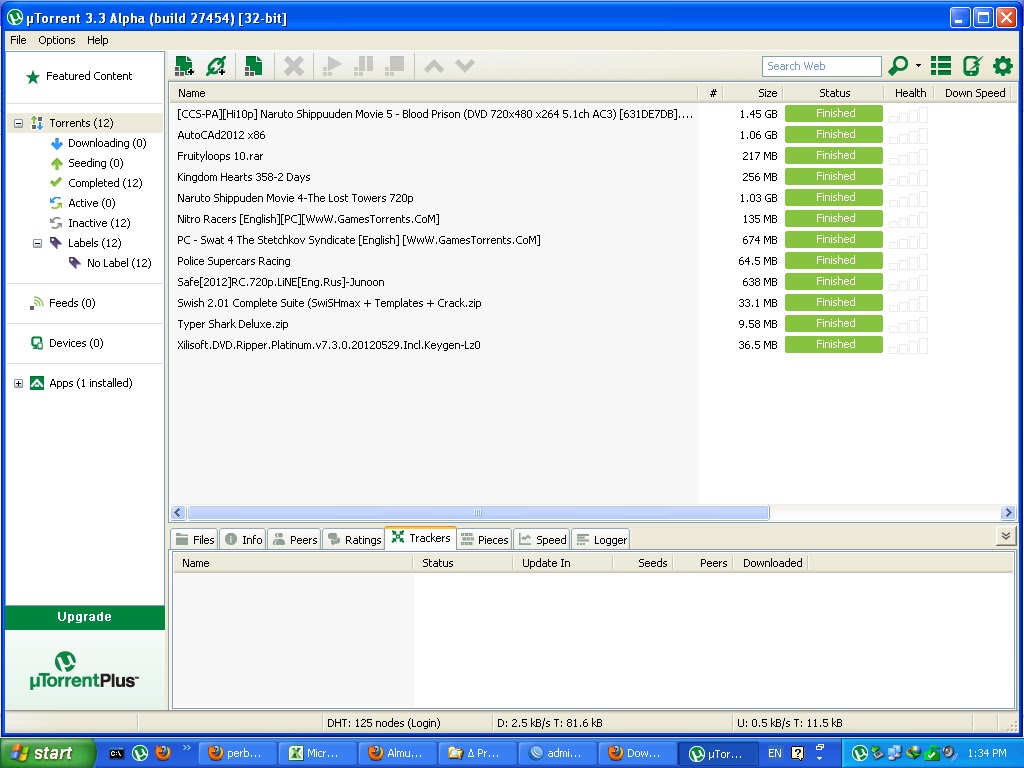
Task: Expand the Apps (1 installed) node
Action: [18, 383]
